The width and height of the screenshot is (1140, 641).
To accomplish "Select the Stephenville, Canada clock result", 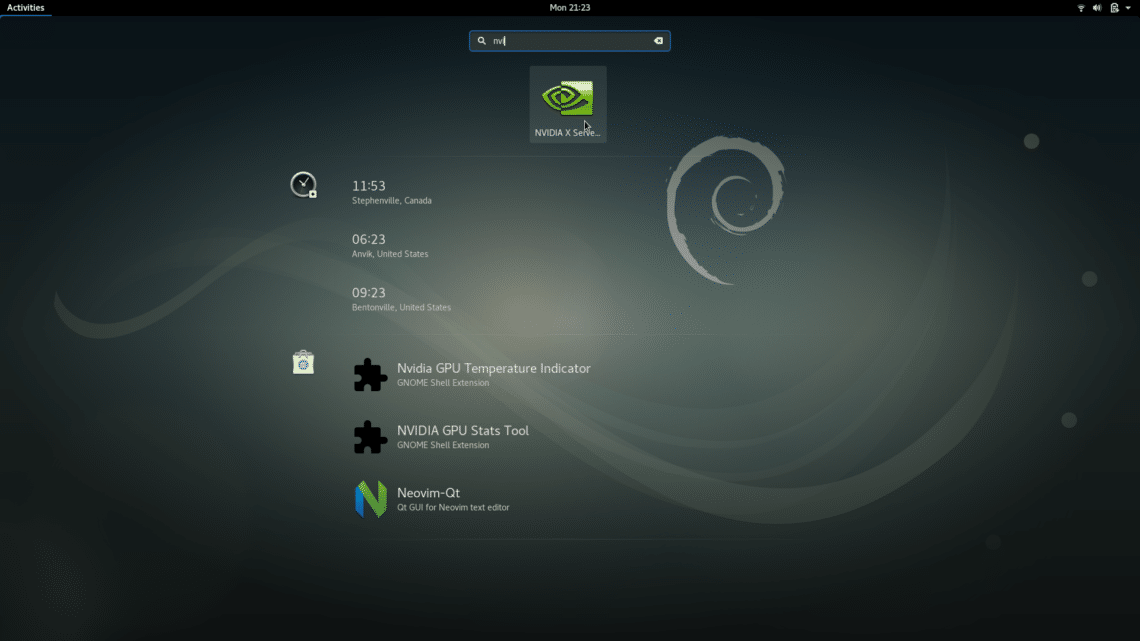I will click(x=393, y=192).
